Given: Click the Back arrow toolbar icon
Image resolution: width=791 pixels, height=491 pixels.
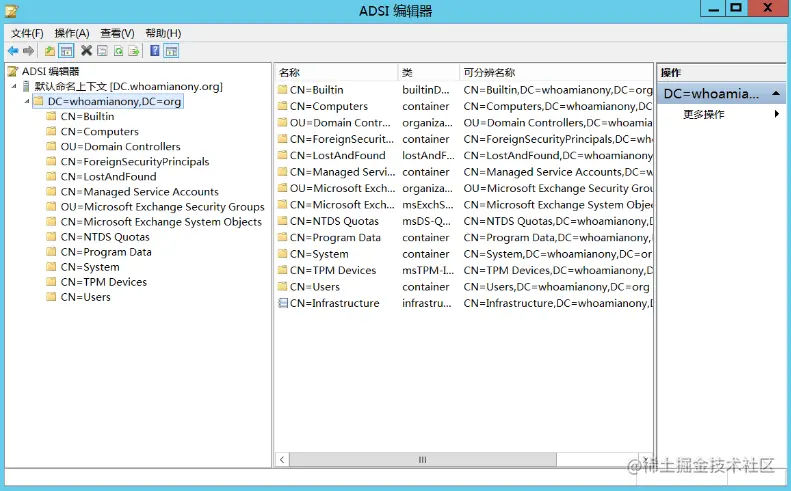Looking at the screenshot, I should 13,50.
